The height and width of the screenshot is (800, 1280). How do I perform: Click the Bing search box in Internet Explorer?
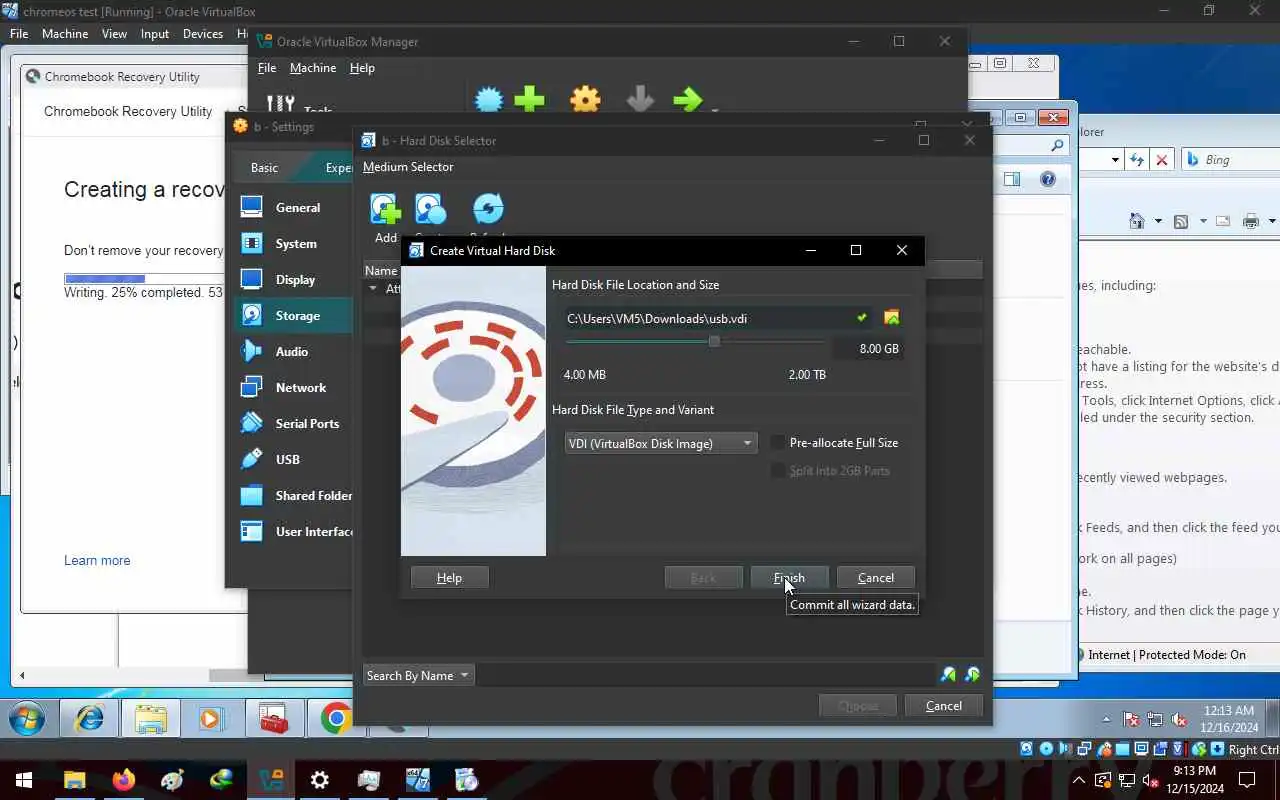point(1230,160)
